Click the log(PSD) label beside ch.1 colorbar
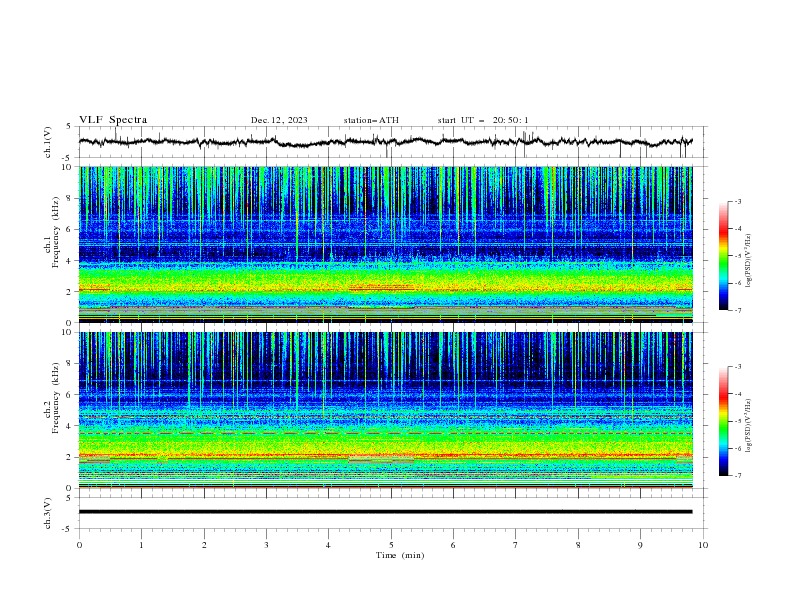 [x=748, y=261]
